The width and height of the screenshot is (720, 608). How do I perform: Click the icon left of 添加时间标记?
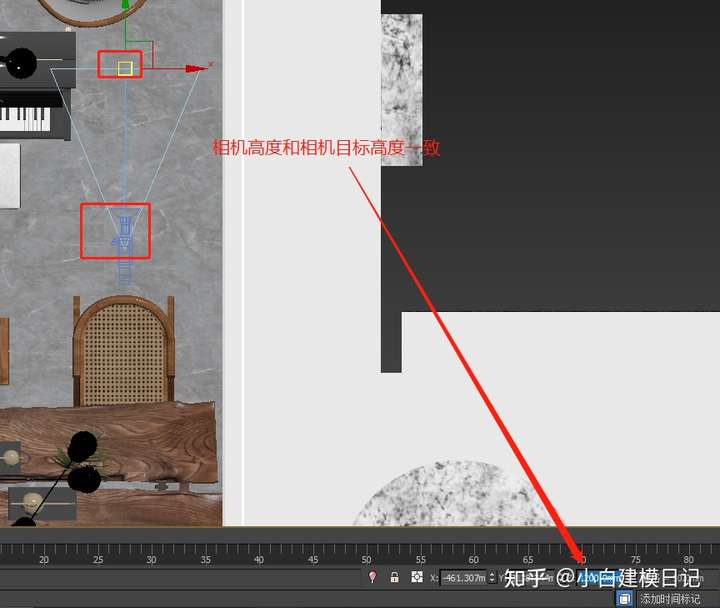point(624,599)
